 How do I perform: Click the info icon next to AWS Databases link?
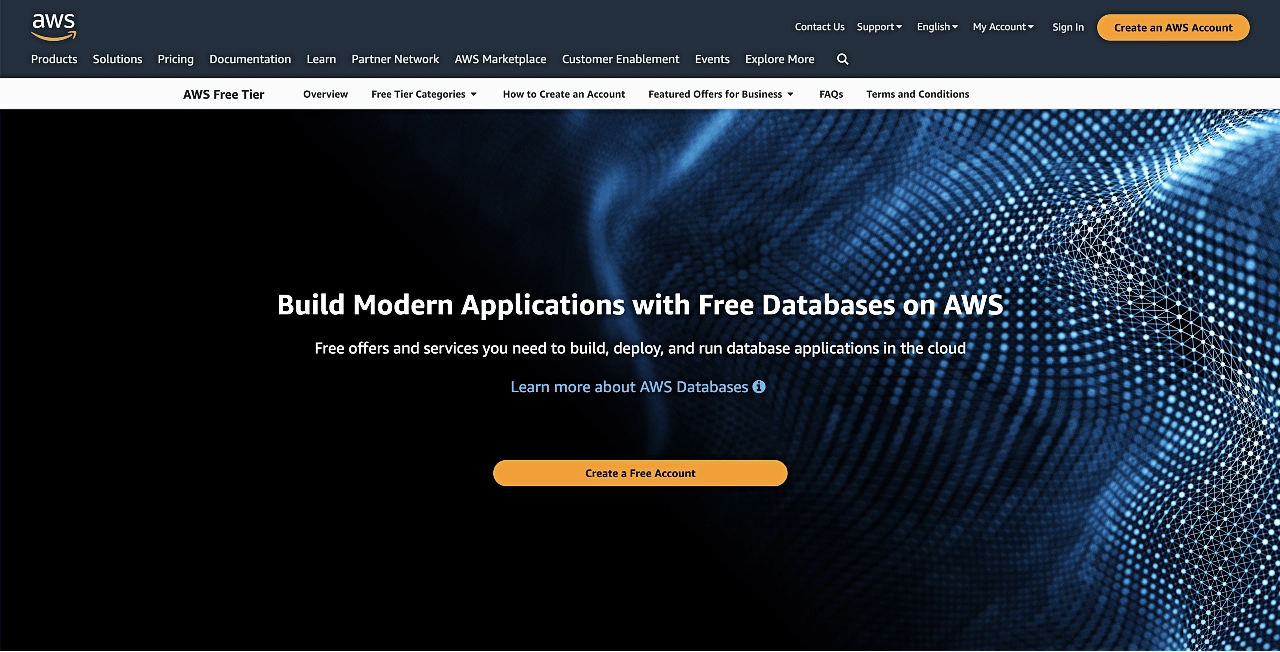point(759,386)
